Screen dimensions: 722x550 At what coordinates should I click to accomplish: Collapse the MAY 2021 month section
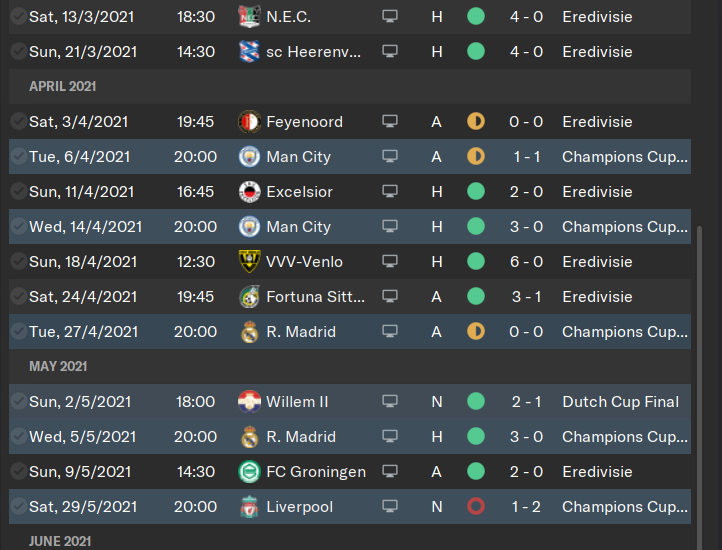pyautogui.click(x=58, y=367)
